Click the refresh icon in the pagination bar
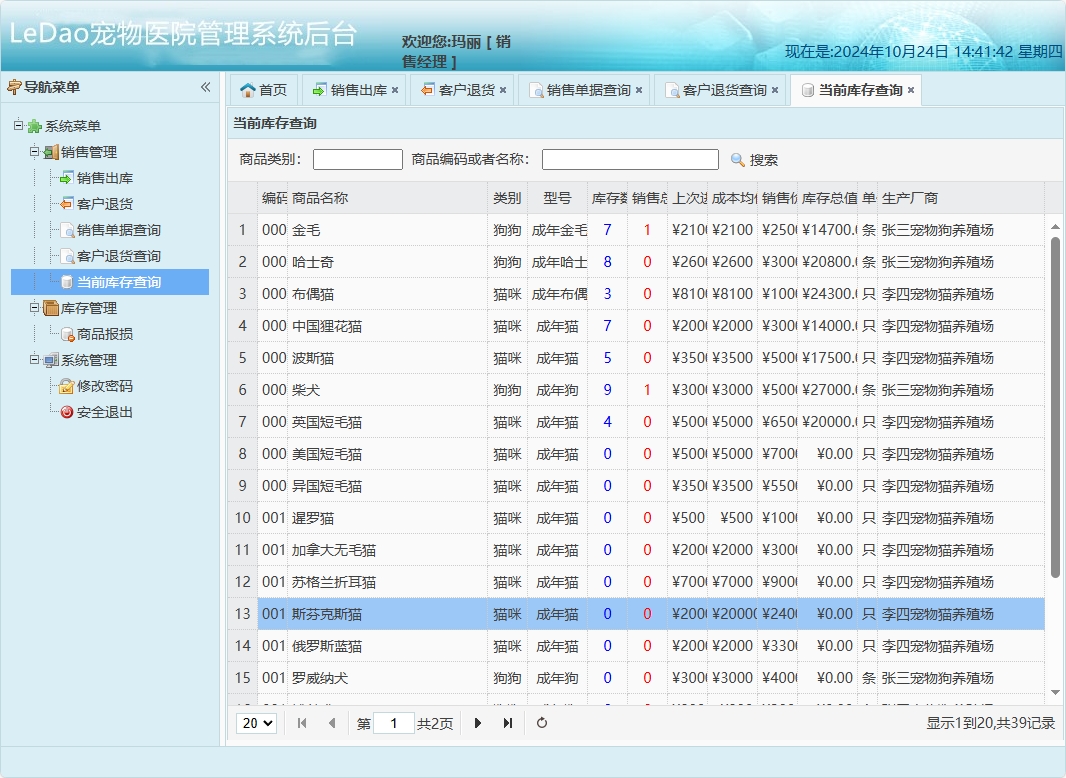Image resolution: width=1066 pixels, height=778 pixels. pyautogui.click(x=541, y=723)
